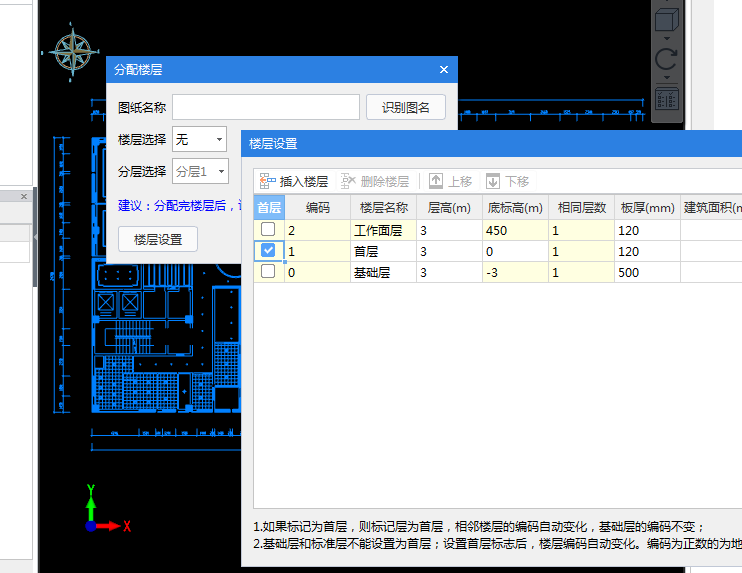Image resolution: width=742 pixels, height=573 pixels.
Task: Click the 底标高(m) column header
Action: [515, 208]
